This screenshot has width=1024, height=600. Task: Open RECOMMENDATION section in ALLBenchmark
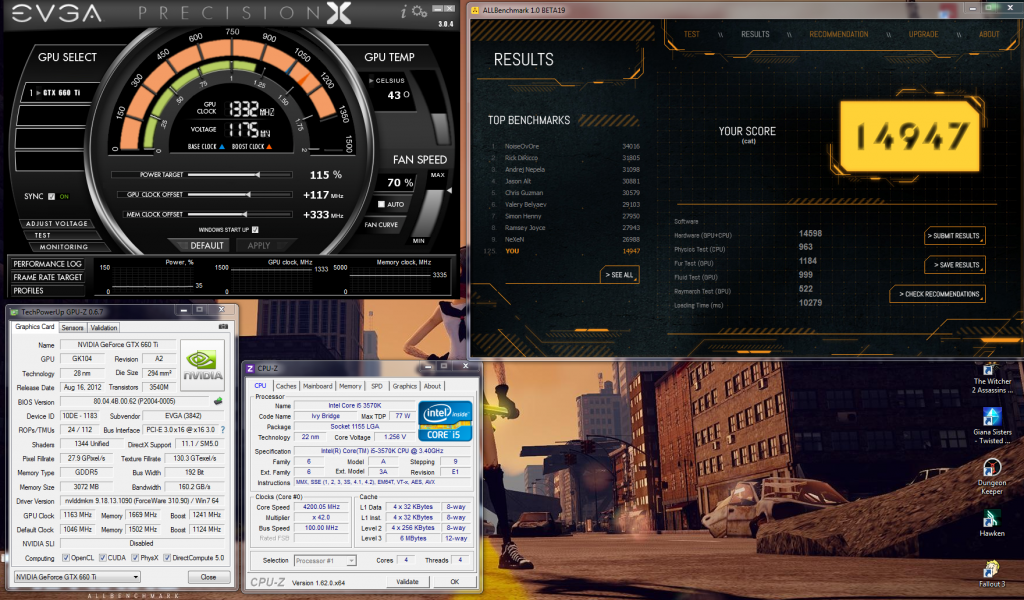pos(839,34)
